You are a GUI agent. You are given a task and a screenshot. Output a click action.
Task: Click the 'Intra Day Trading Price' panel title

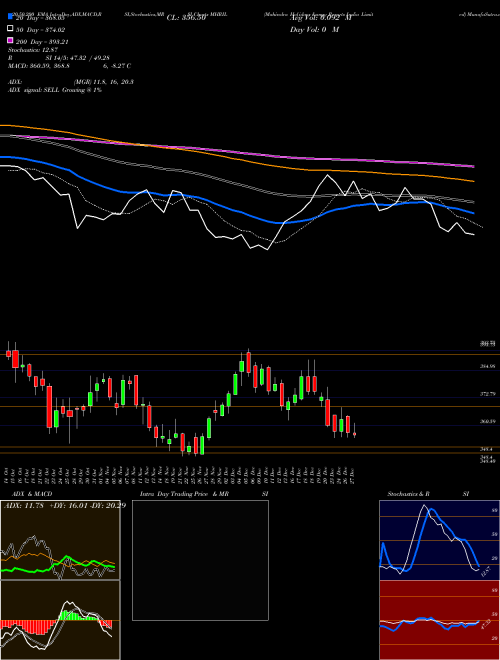tap(204, 494)
